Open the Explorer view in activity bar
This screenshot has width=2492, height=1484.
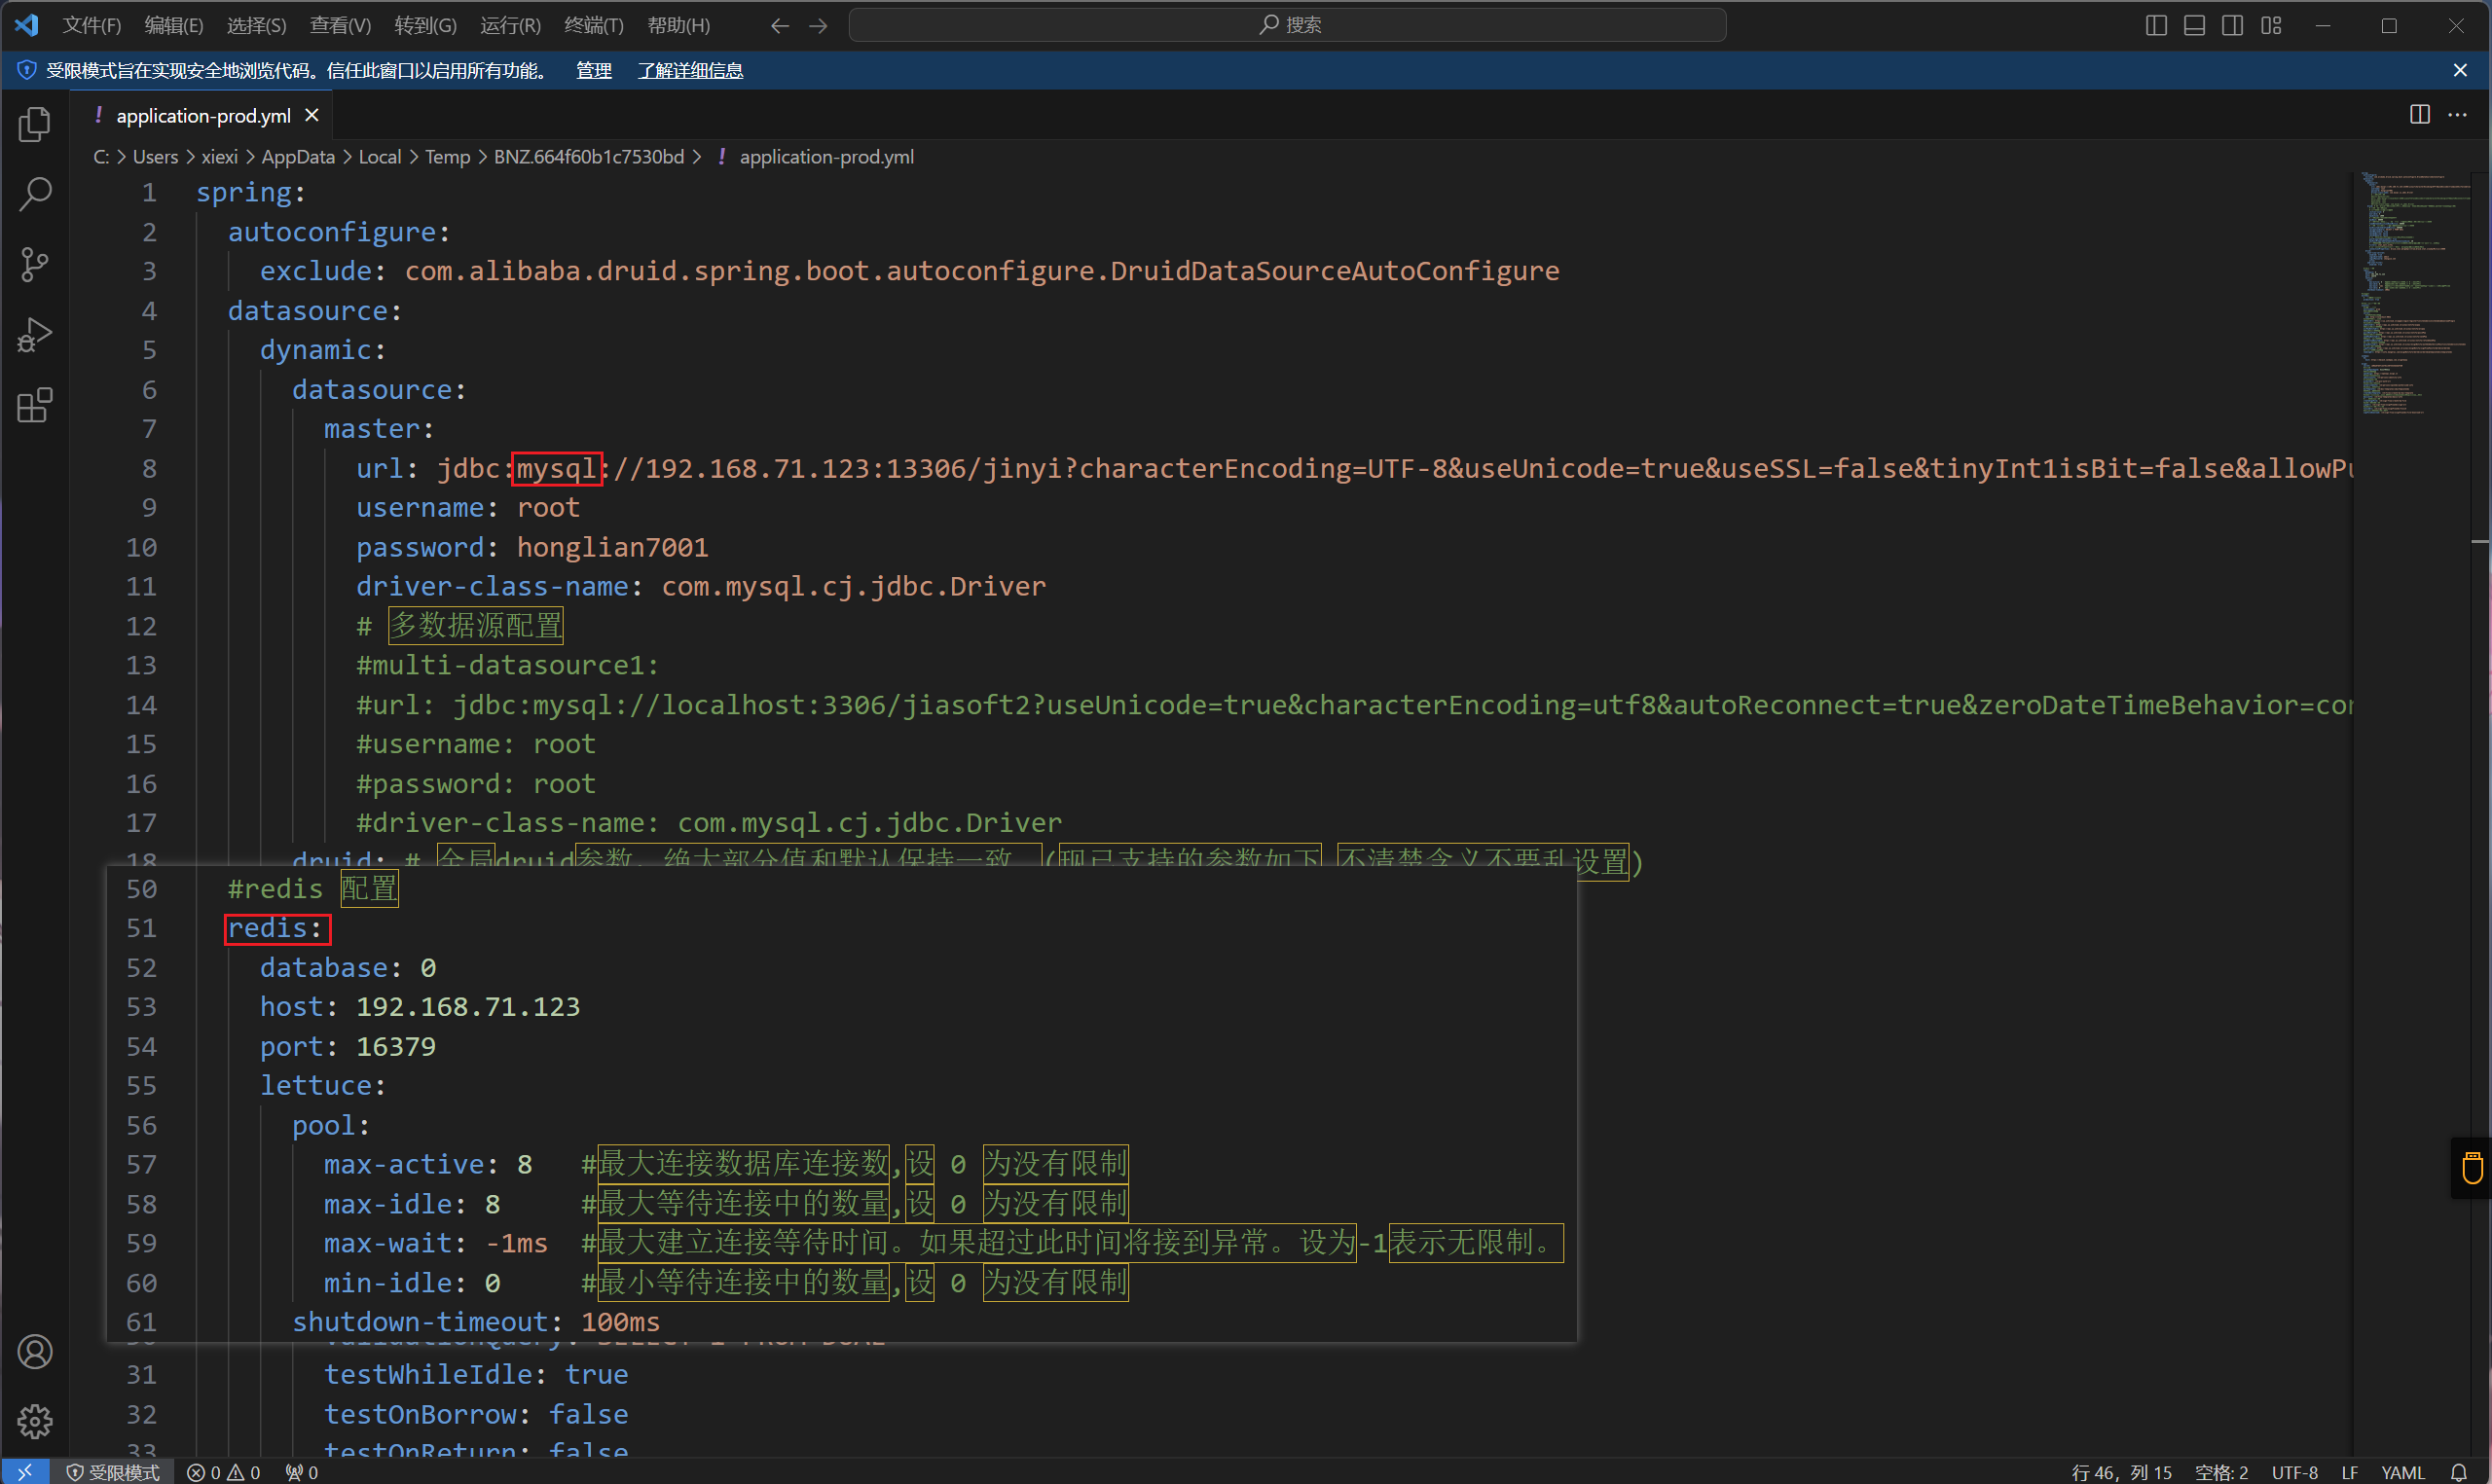click(x=35, y=124)
